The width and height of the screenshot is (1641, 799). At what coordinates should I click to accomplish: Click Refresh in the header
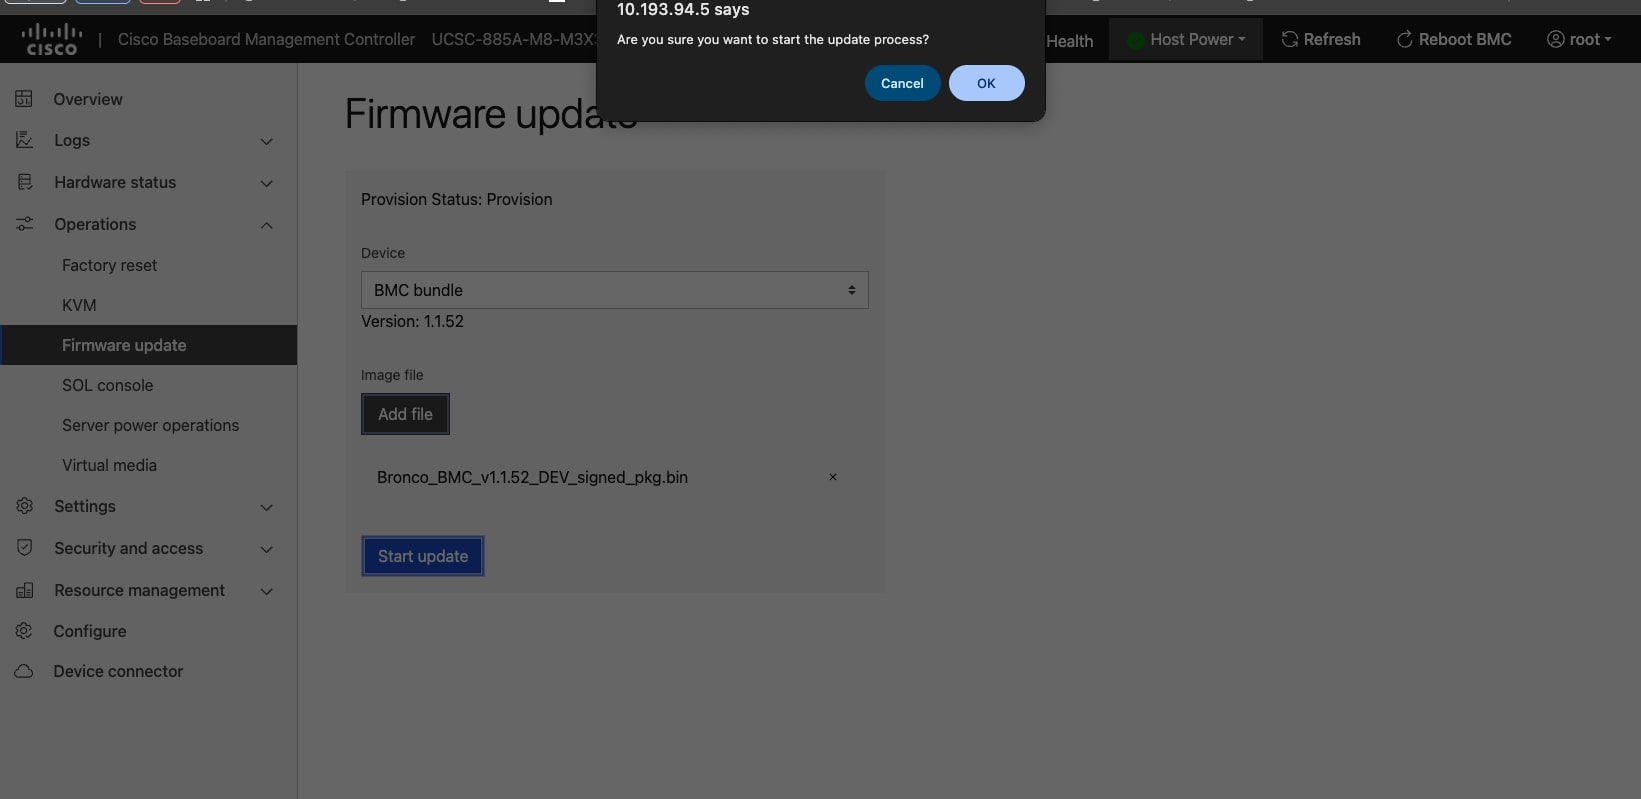pos(1321,39)
